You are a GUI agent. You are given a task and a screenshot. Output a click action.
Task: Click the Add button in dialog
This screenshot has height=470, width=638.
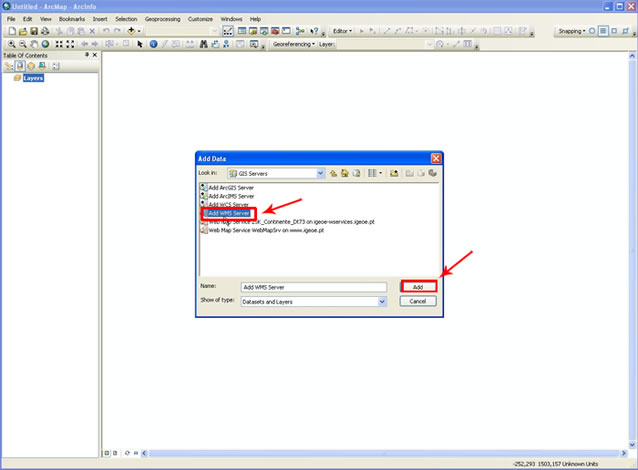click(418, 287)
